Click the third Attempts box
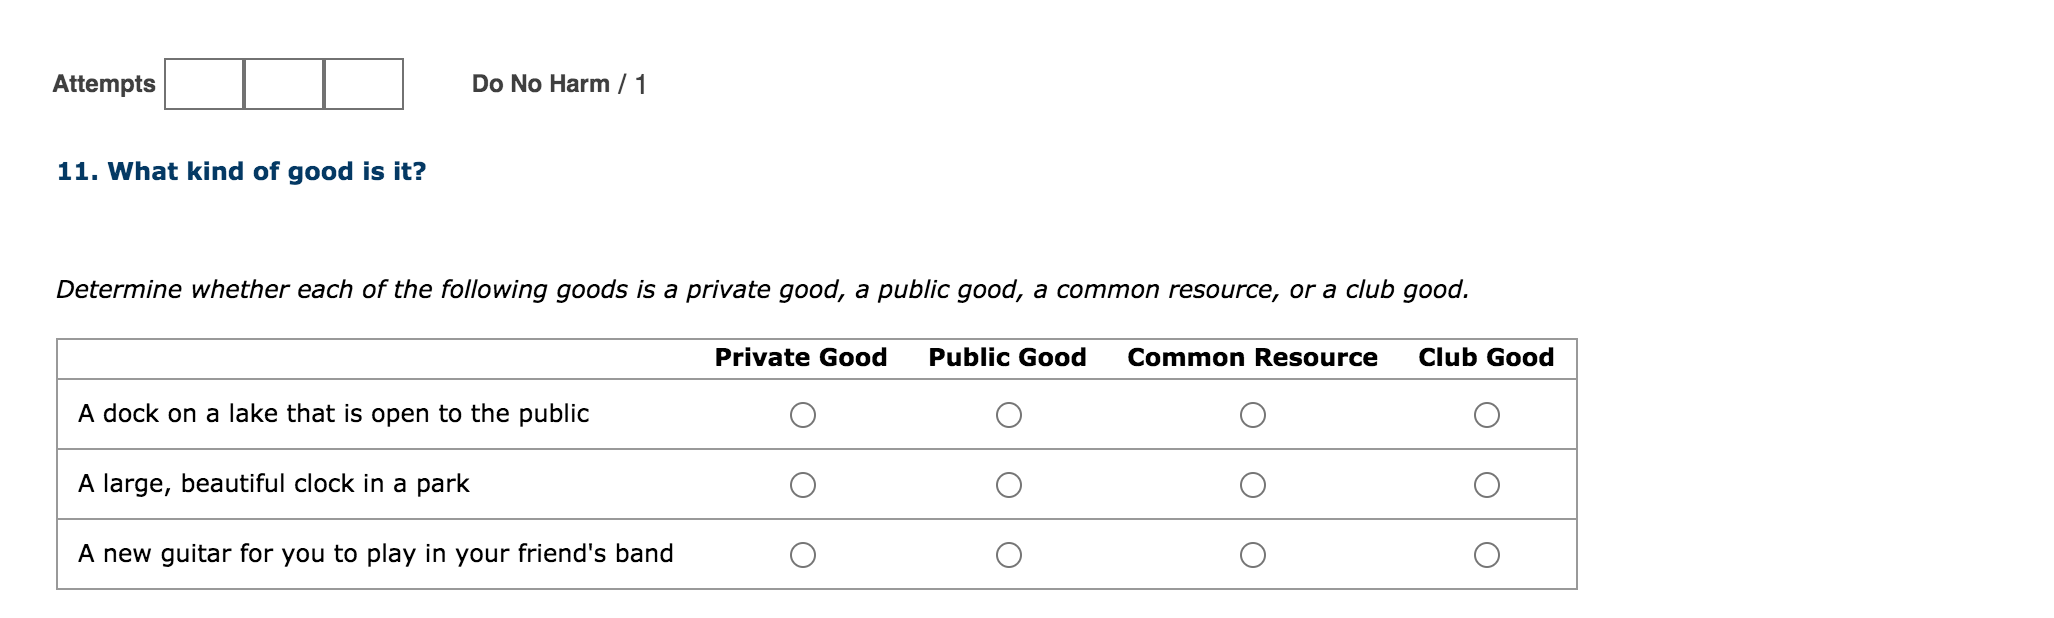 point(363,85)
